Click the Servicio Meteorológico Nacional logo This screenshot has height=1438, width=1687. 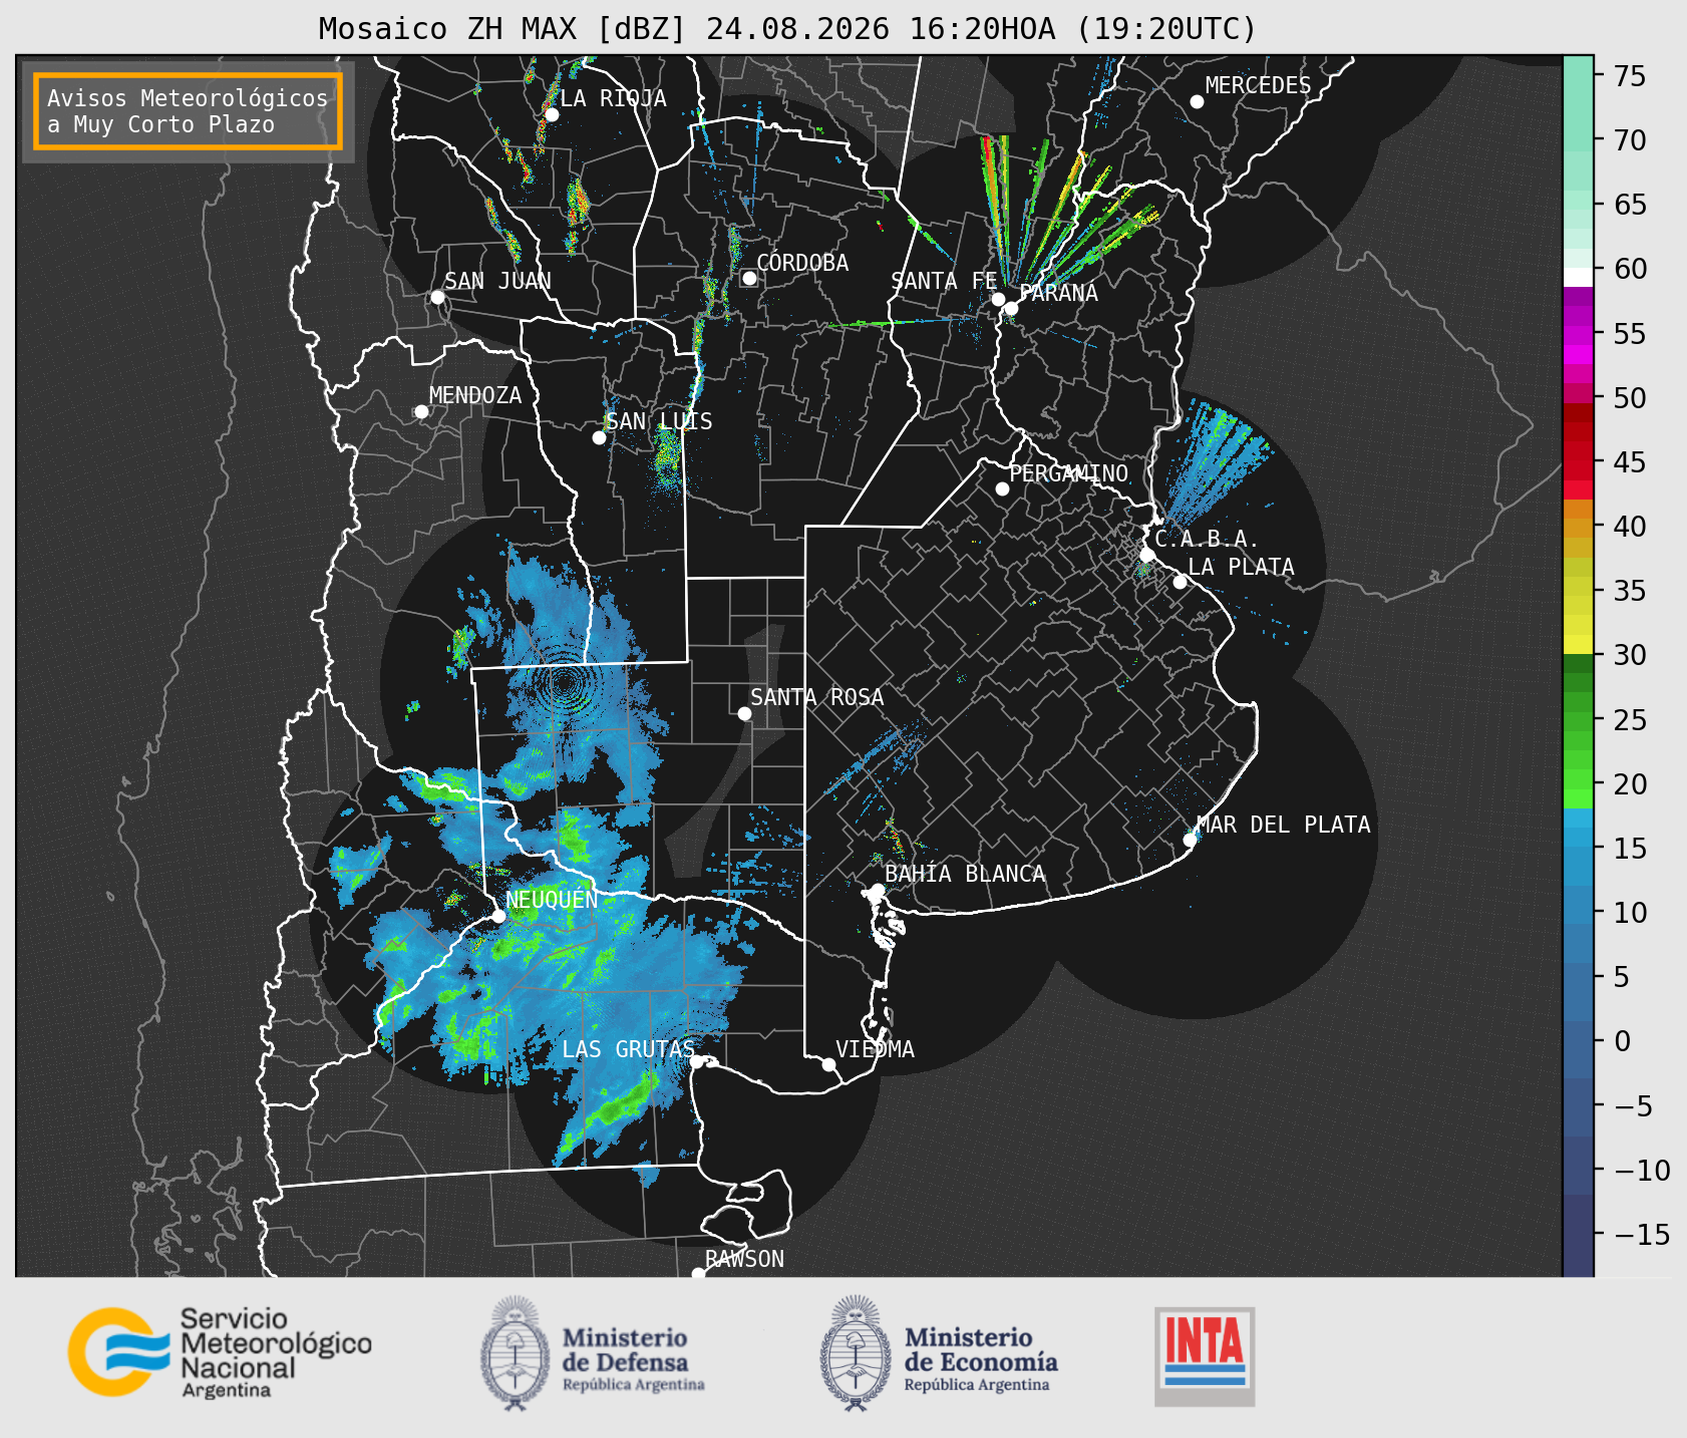pos(219,1352)
